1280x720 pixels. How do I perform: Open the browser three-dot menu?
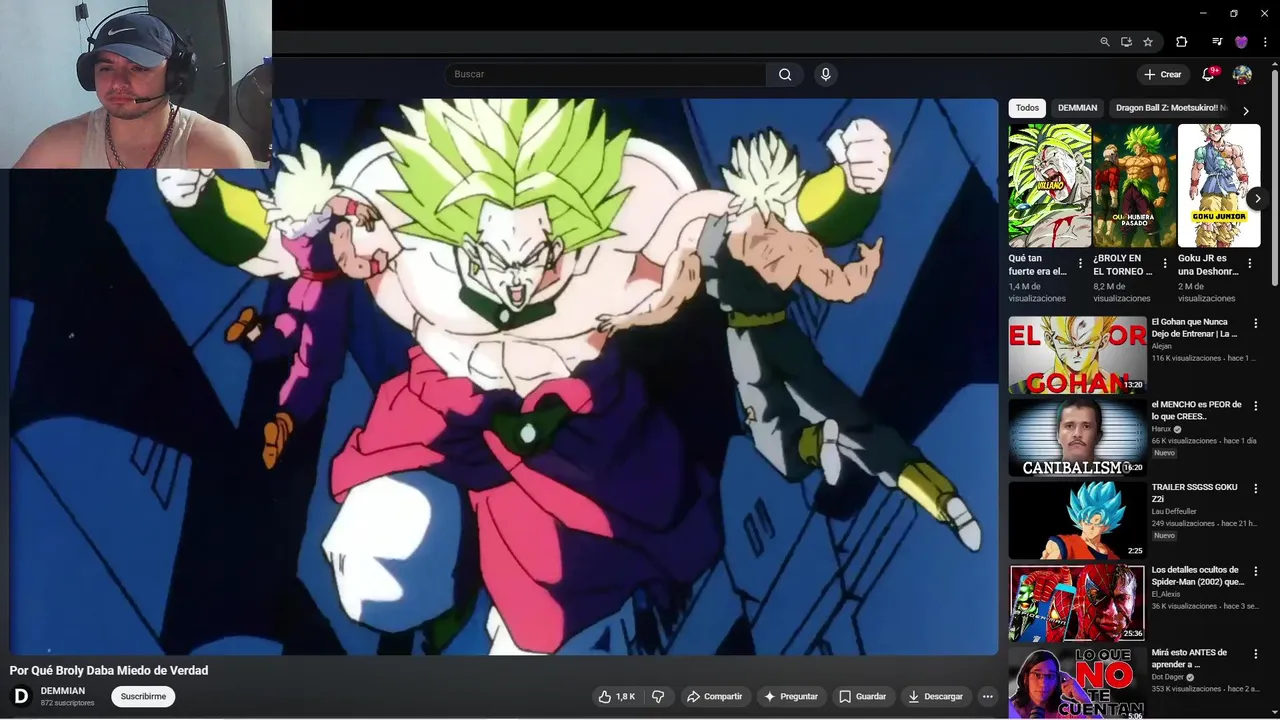click(1265, 42)
